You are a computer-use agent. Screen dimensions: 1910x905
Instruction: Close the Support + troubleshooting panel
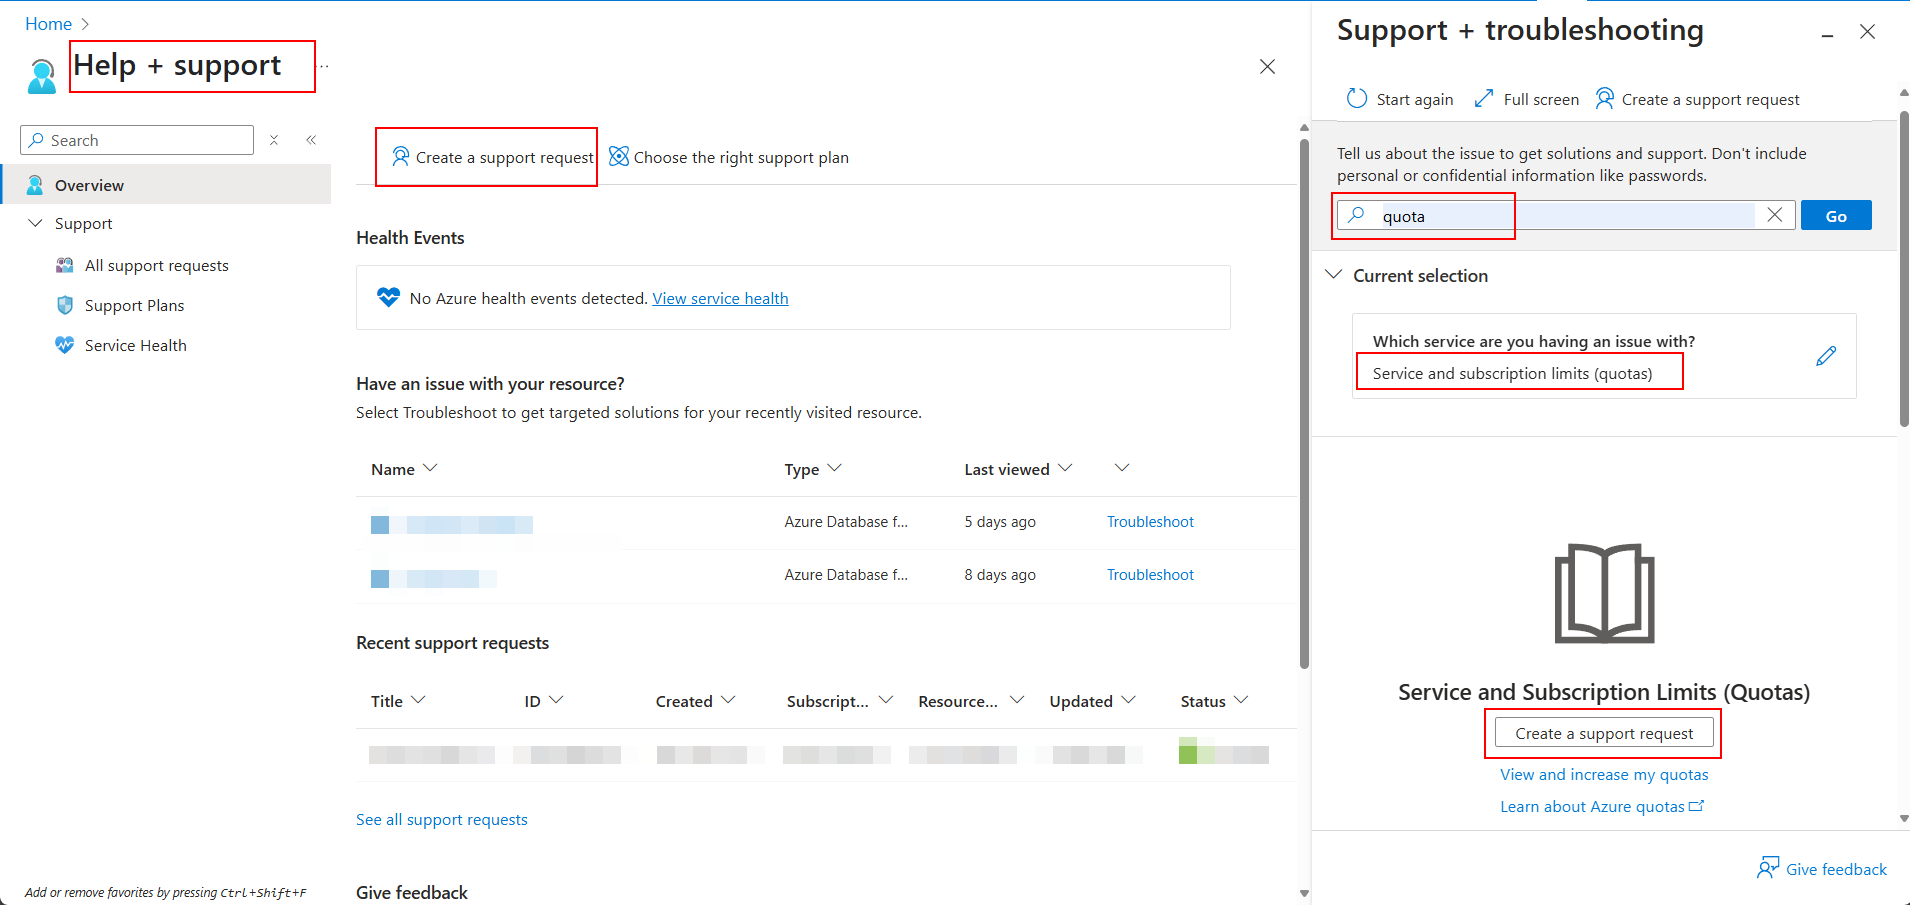point(1867,32)
